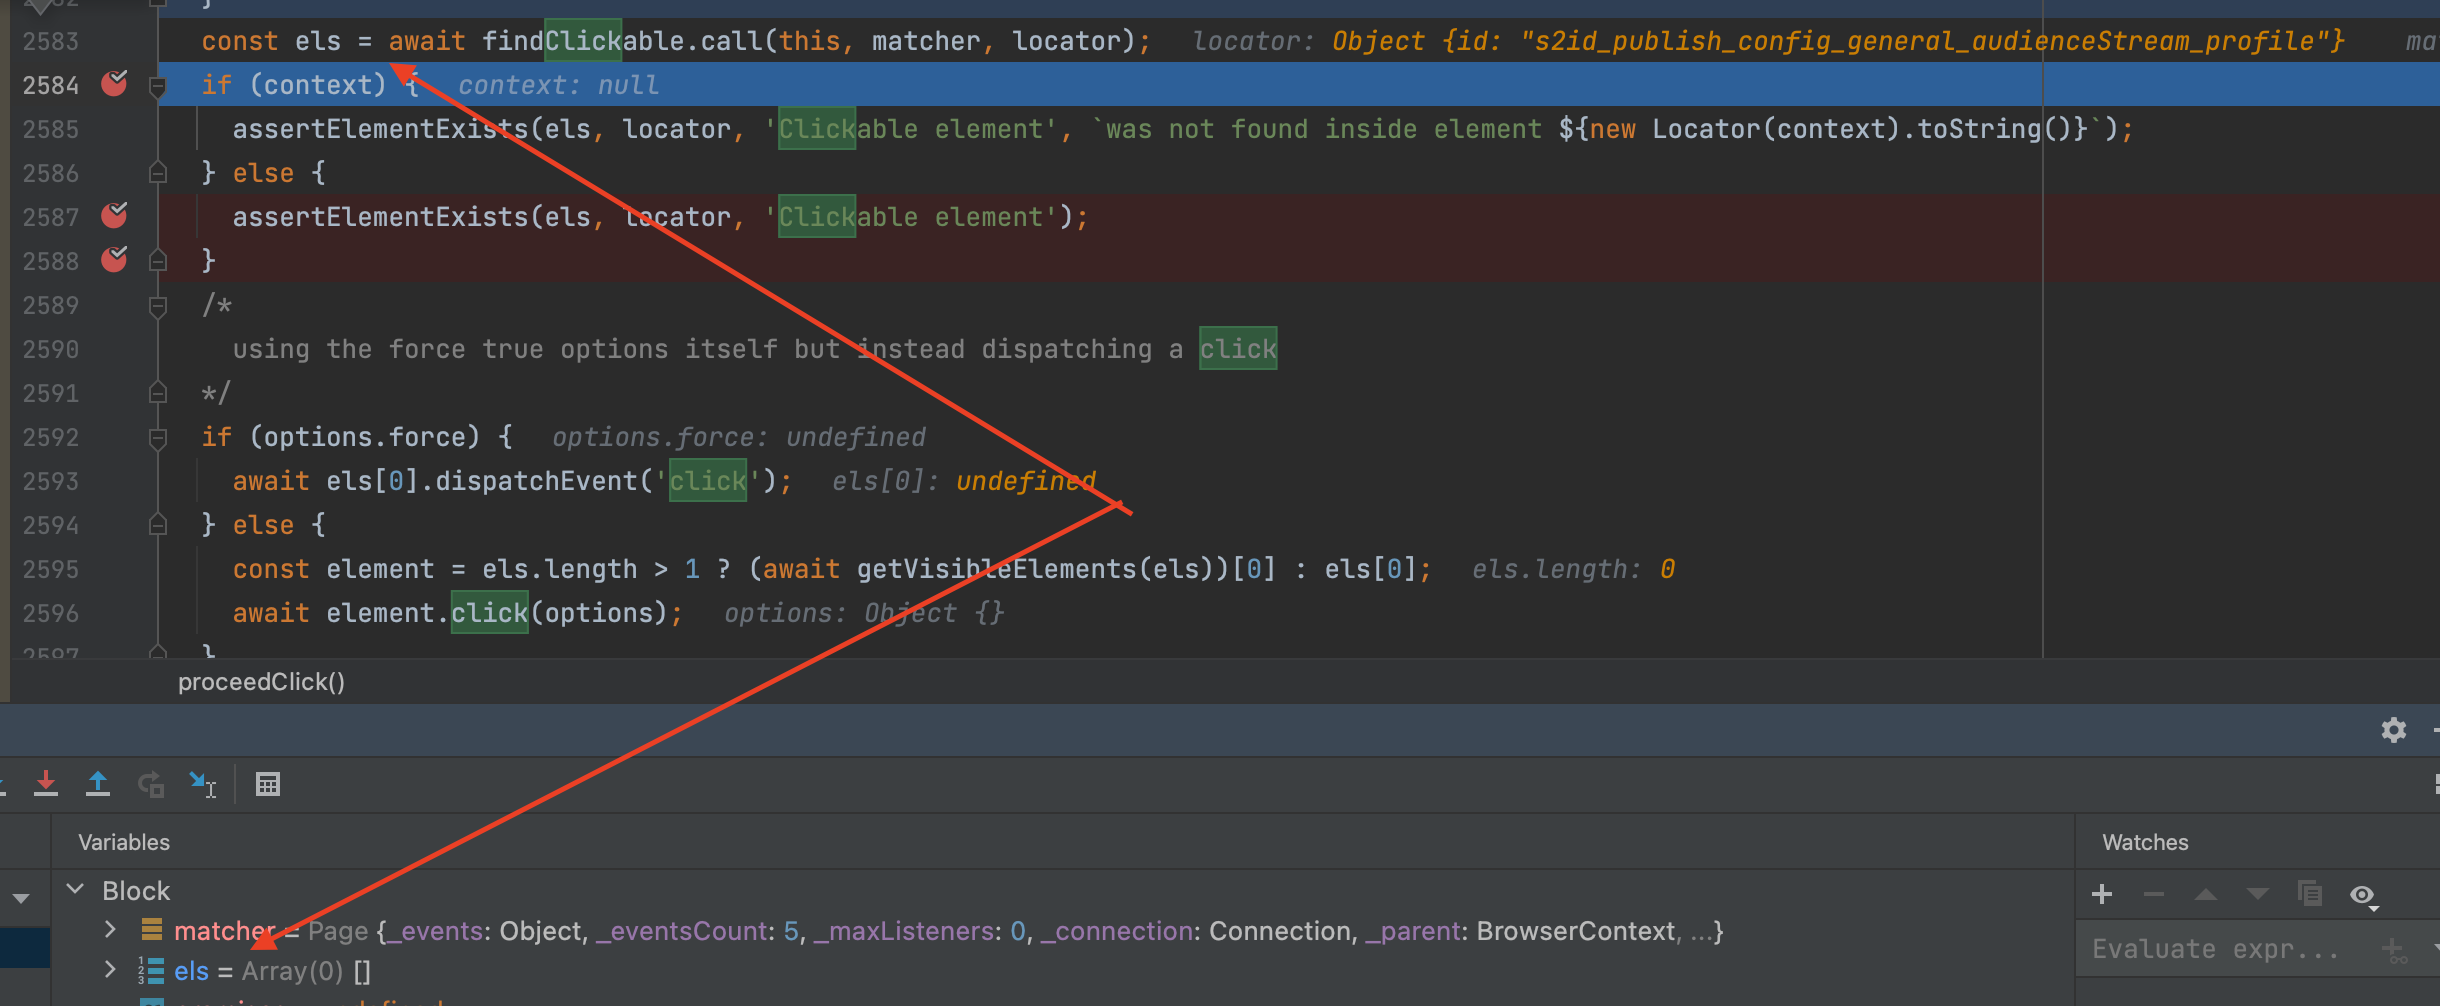This screenshot has width=2440, height=1006.
Task: Toggle the breakpoint on line 2587
Action: tap(115, 215)
